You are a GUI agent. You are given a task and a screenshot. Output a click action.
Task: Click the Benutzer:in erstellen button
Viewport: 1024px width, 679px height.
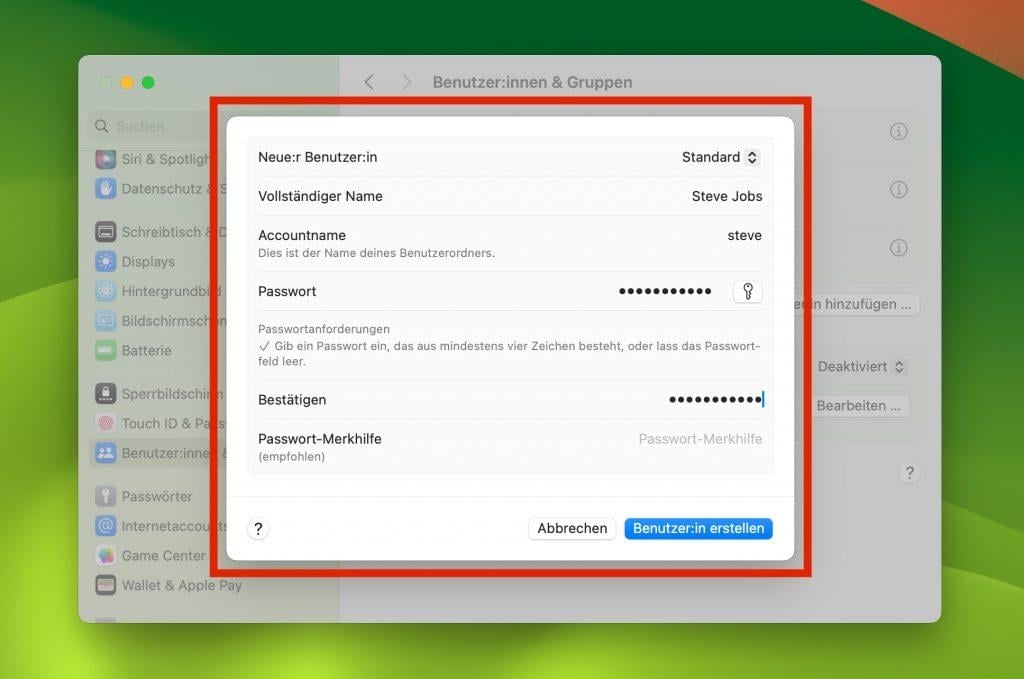698,528
